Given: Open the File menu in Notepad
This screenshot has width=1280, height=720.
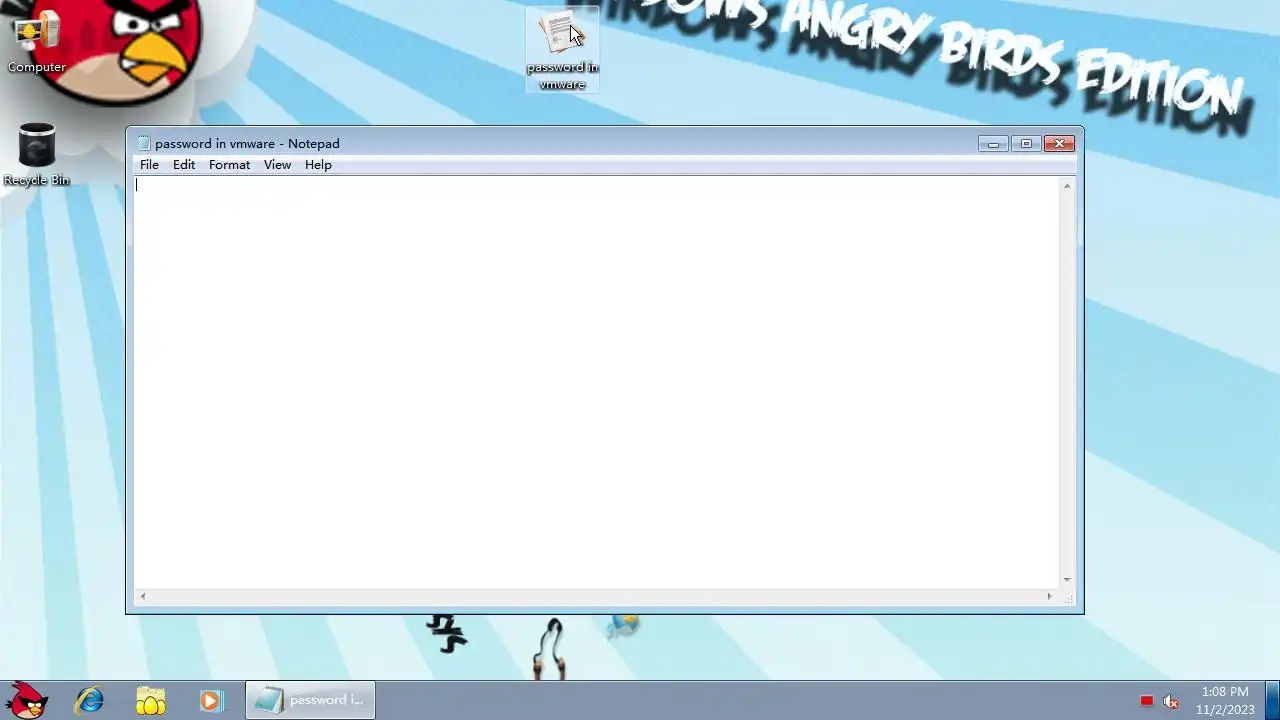Looking at the screenshot, I should click(x=149, y=165).
